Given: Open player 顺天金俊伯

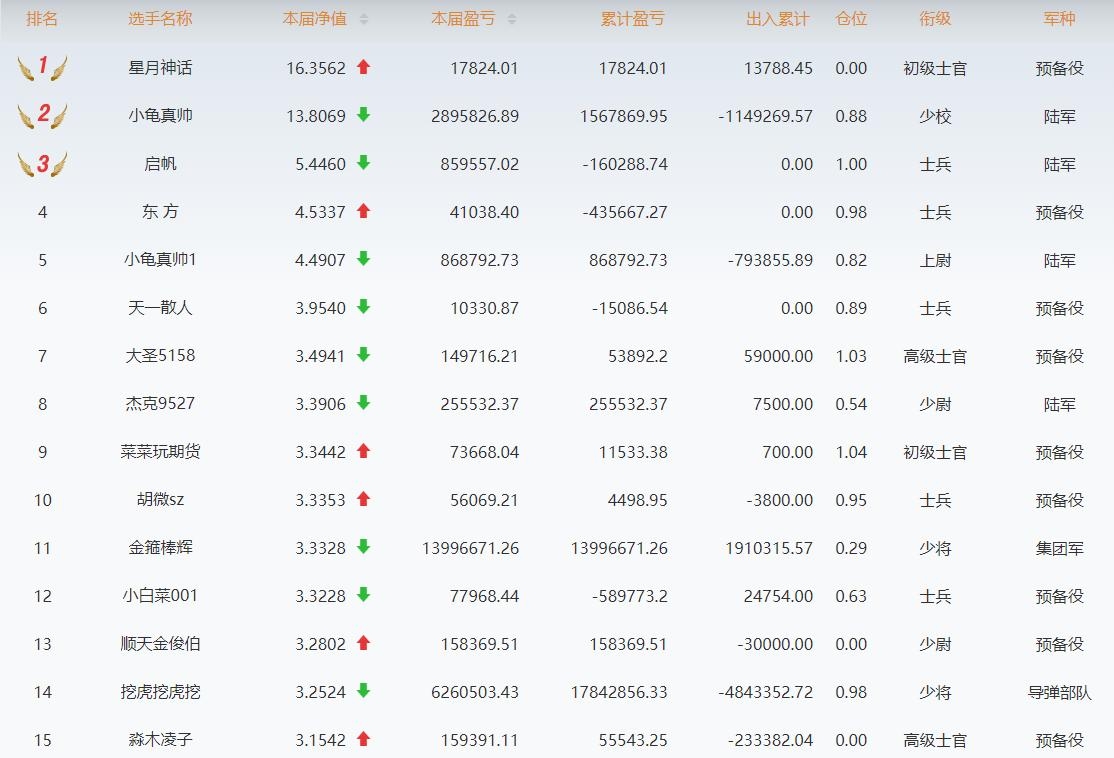Looking at the screenshot, I should [x=160, y=643].
